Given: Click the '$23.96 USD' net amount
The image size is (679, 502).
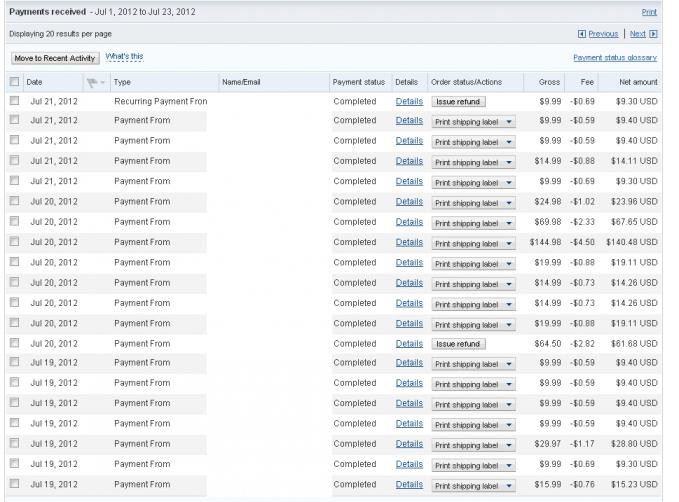Looking at the screenshot, I should 634,201.
